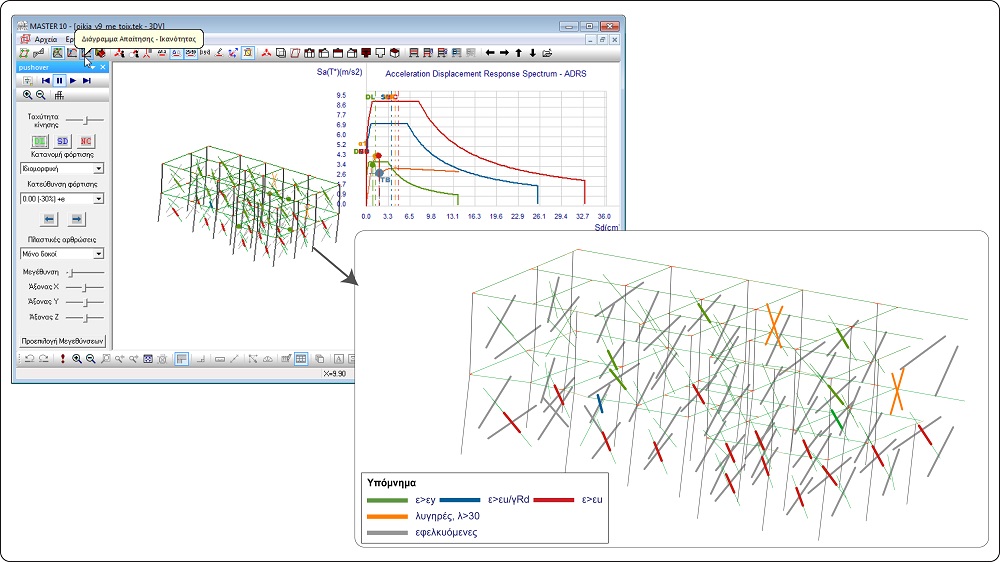Click the up arrow in top toolbar
Viewport: 1000px width, 562px height.
pyautogui.click(x=518, y=53)
